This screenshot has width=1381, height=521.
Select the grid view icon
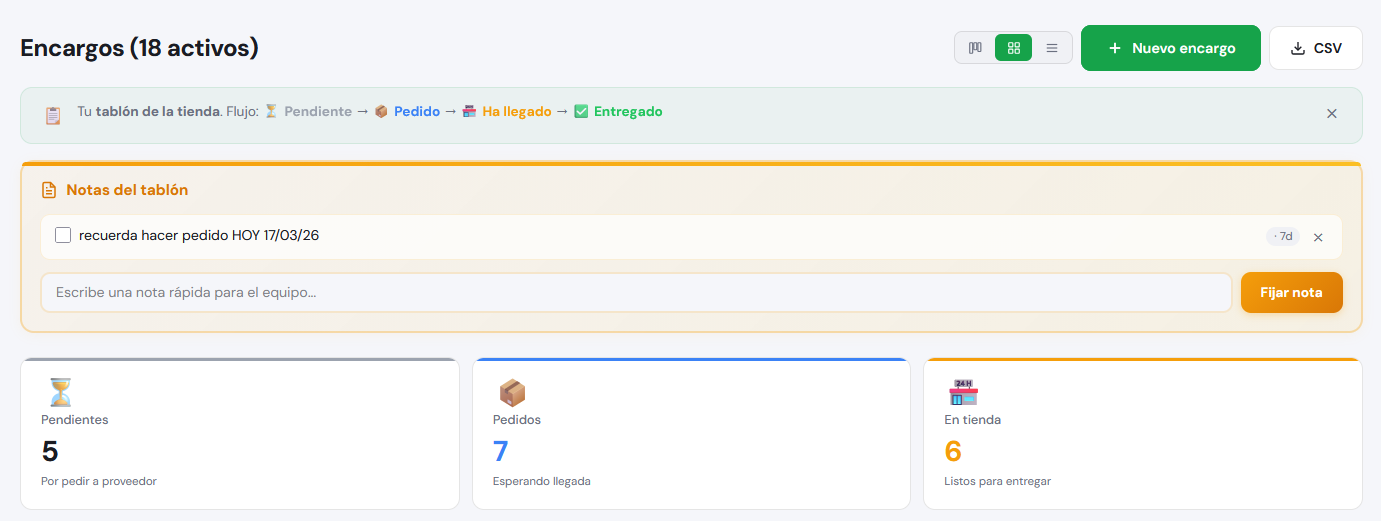pyautogui.click(x=1013, y=48)
